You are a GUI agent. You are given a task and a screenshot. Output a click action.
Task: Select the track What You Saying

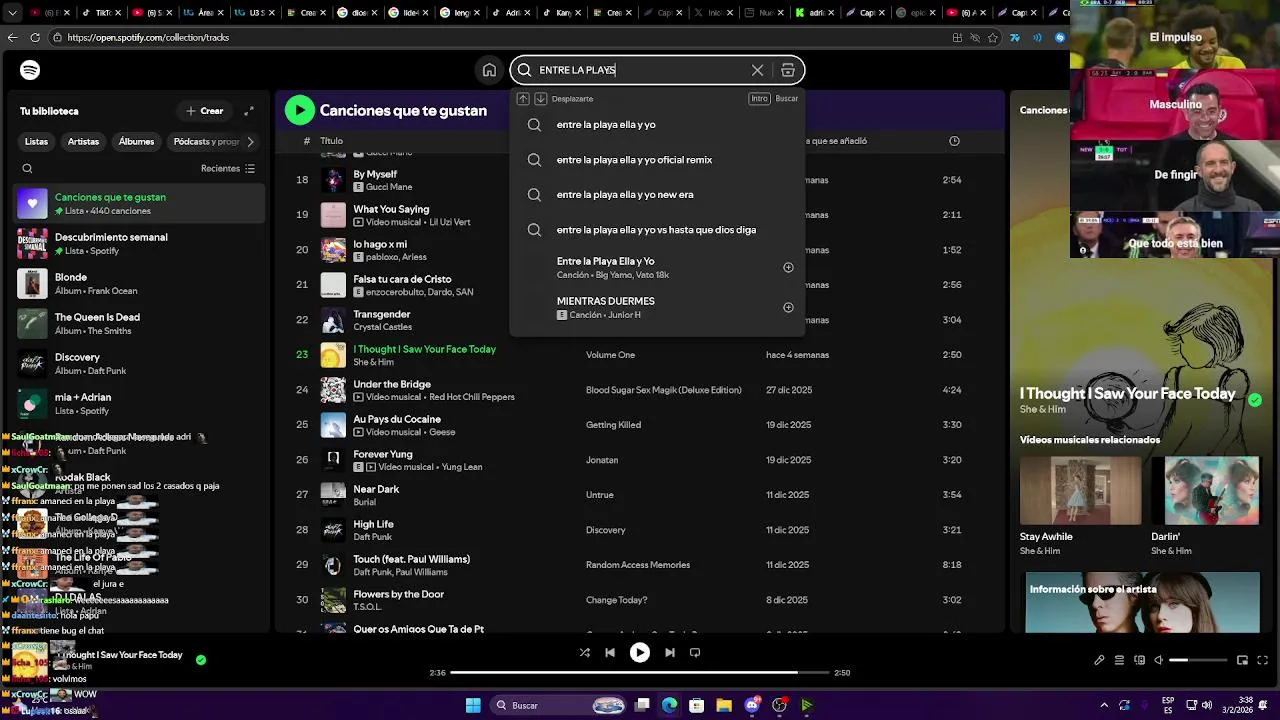[x=391, y=209]
